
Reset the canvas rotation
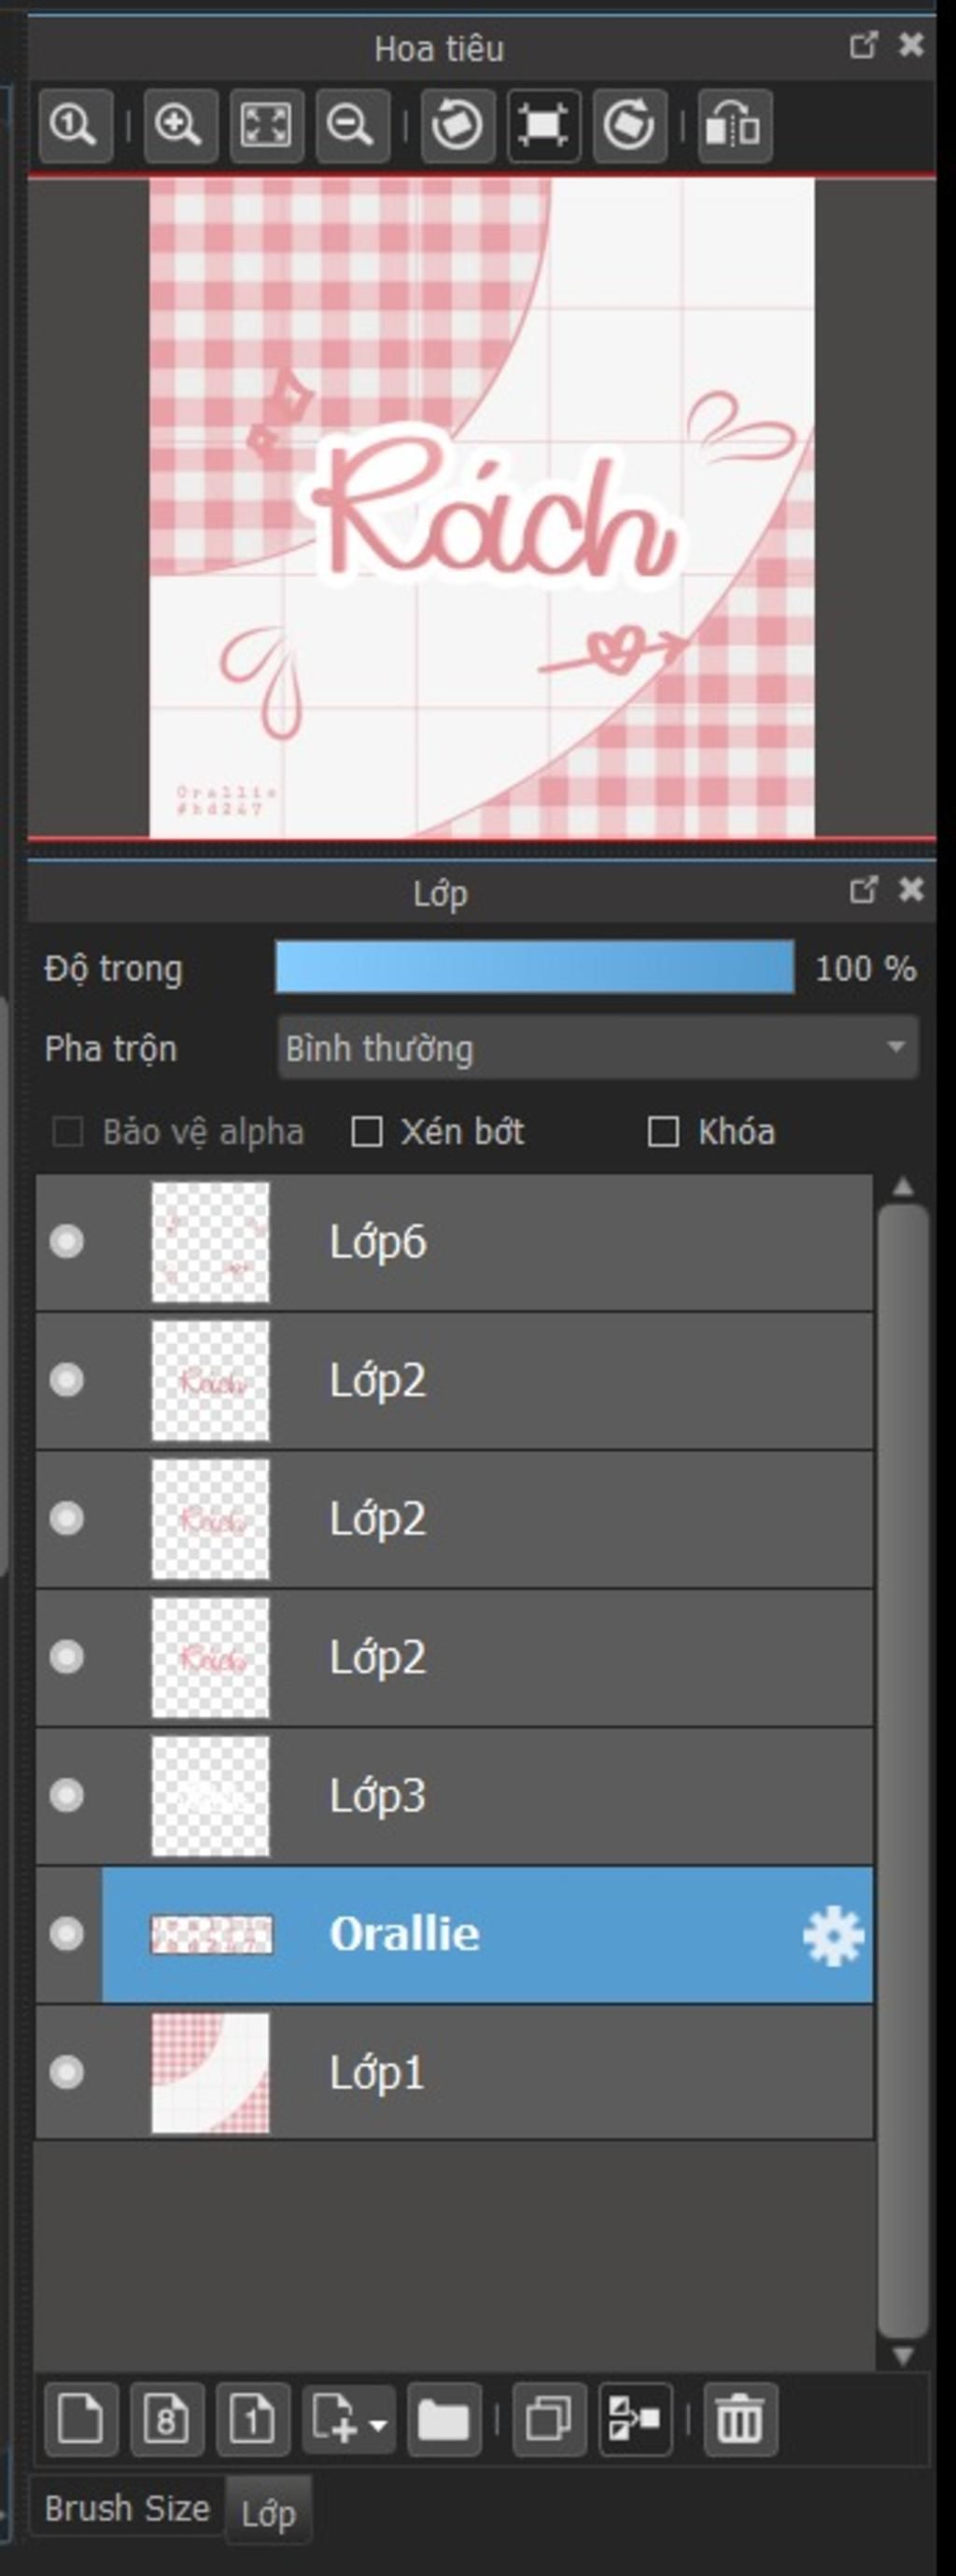pyautogui.click(x=544, y=126)
